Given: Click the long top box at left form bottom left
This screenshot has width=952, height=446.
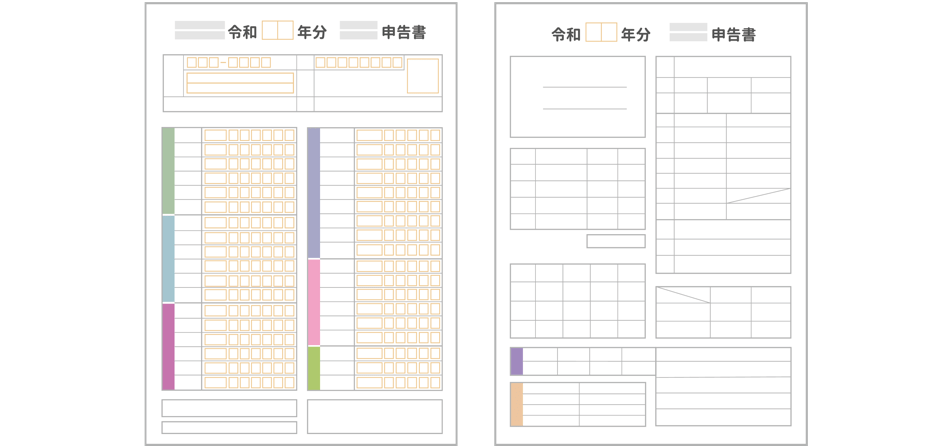Looking at the screenshot, I should click(x=229, y=408).
